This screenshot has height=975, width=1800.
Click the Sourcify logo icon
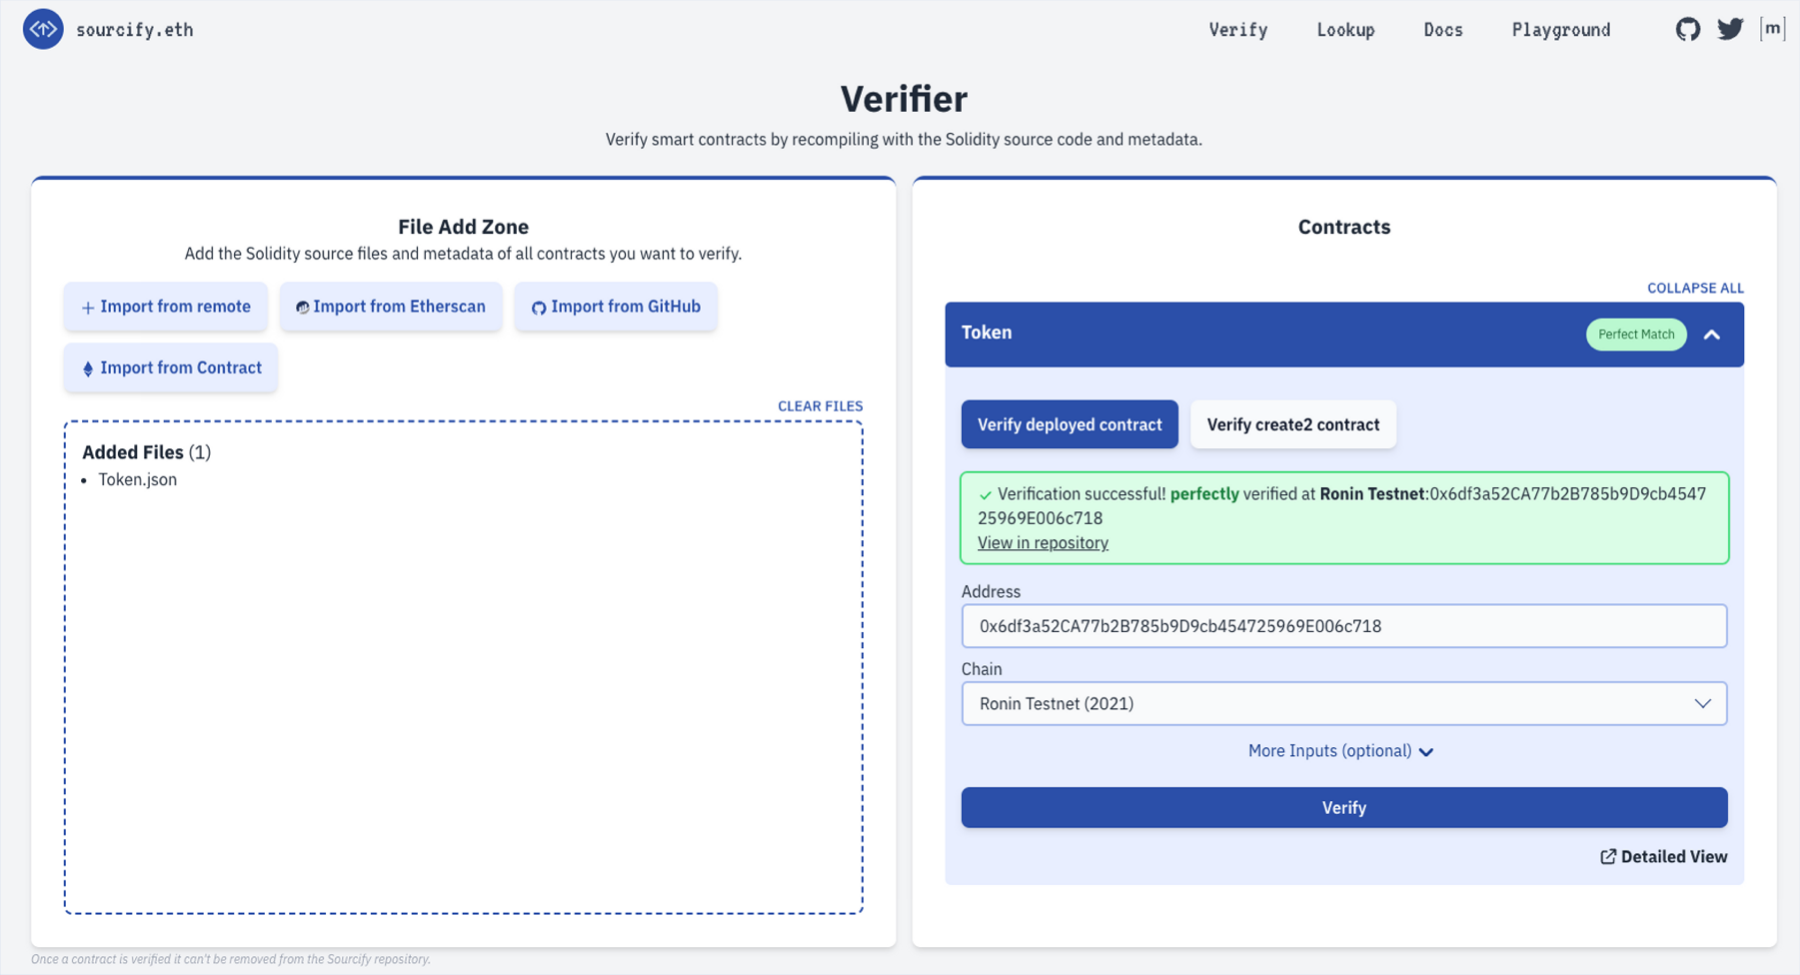[43, 29]
